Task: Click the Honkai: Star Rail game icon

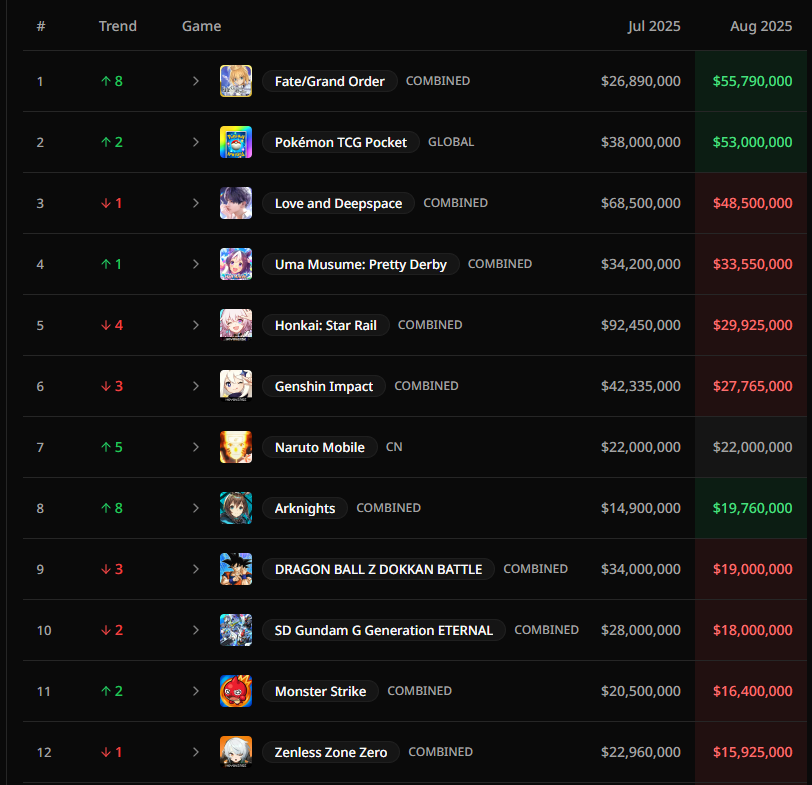Action: (x=236, y=325)
